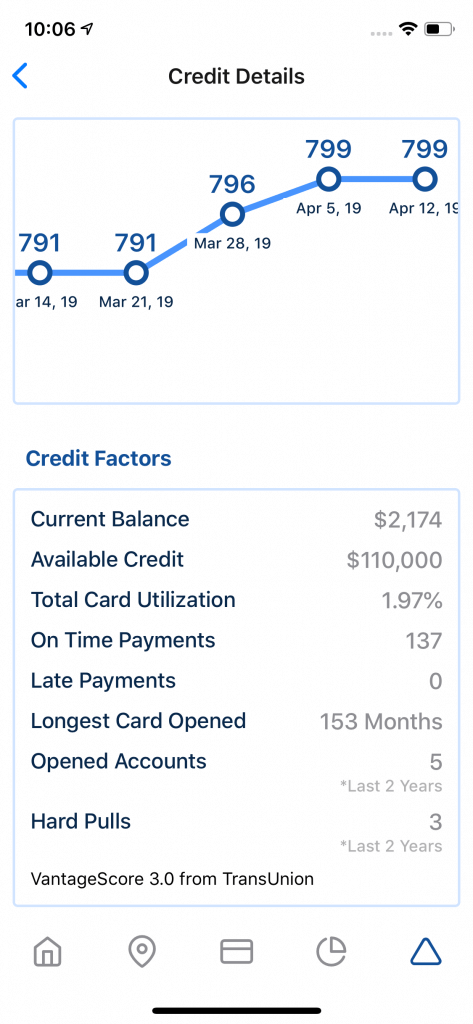The height and width of the screenshot is (1024, 473).
Task: Tap the blue back chevron
Action: click(20, 76)
